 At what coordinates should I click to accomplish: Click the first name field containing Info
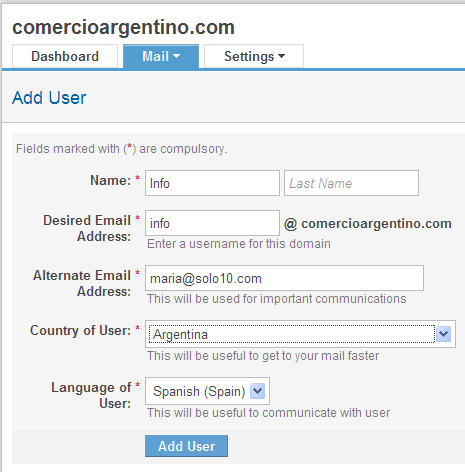[x=212, y=183]
